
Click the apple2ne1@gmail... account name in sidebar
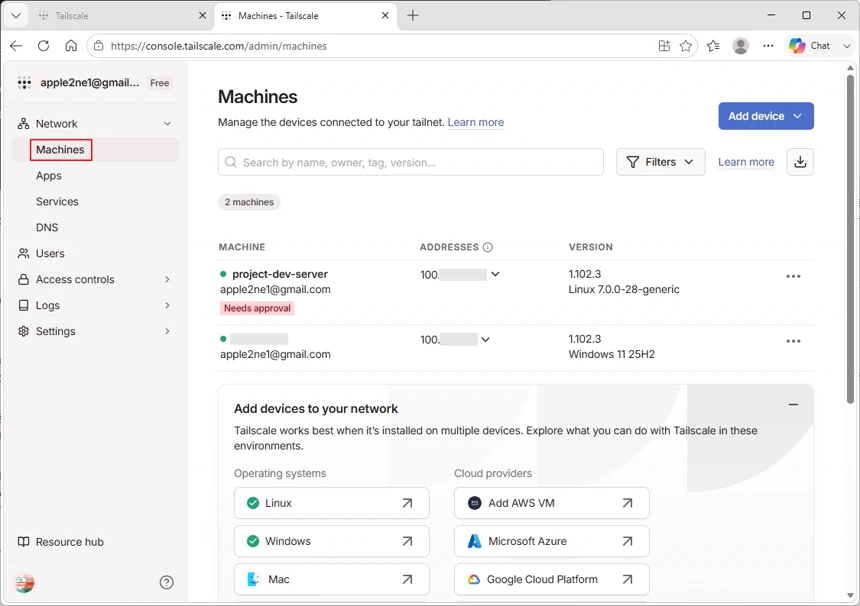(90, 83)
